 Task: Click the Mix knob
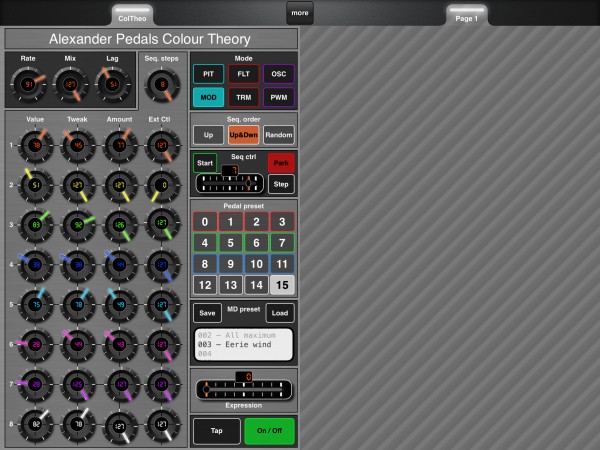coord(70,84)
